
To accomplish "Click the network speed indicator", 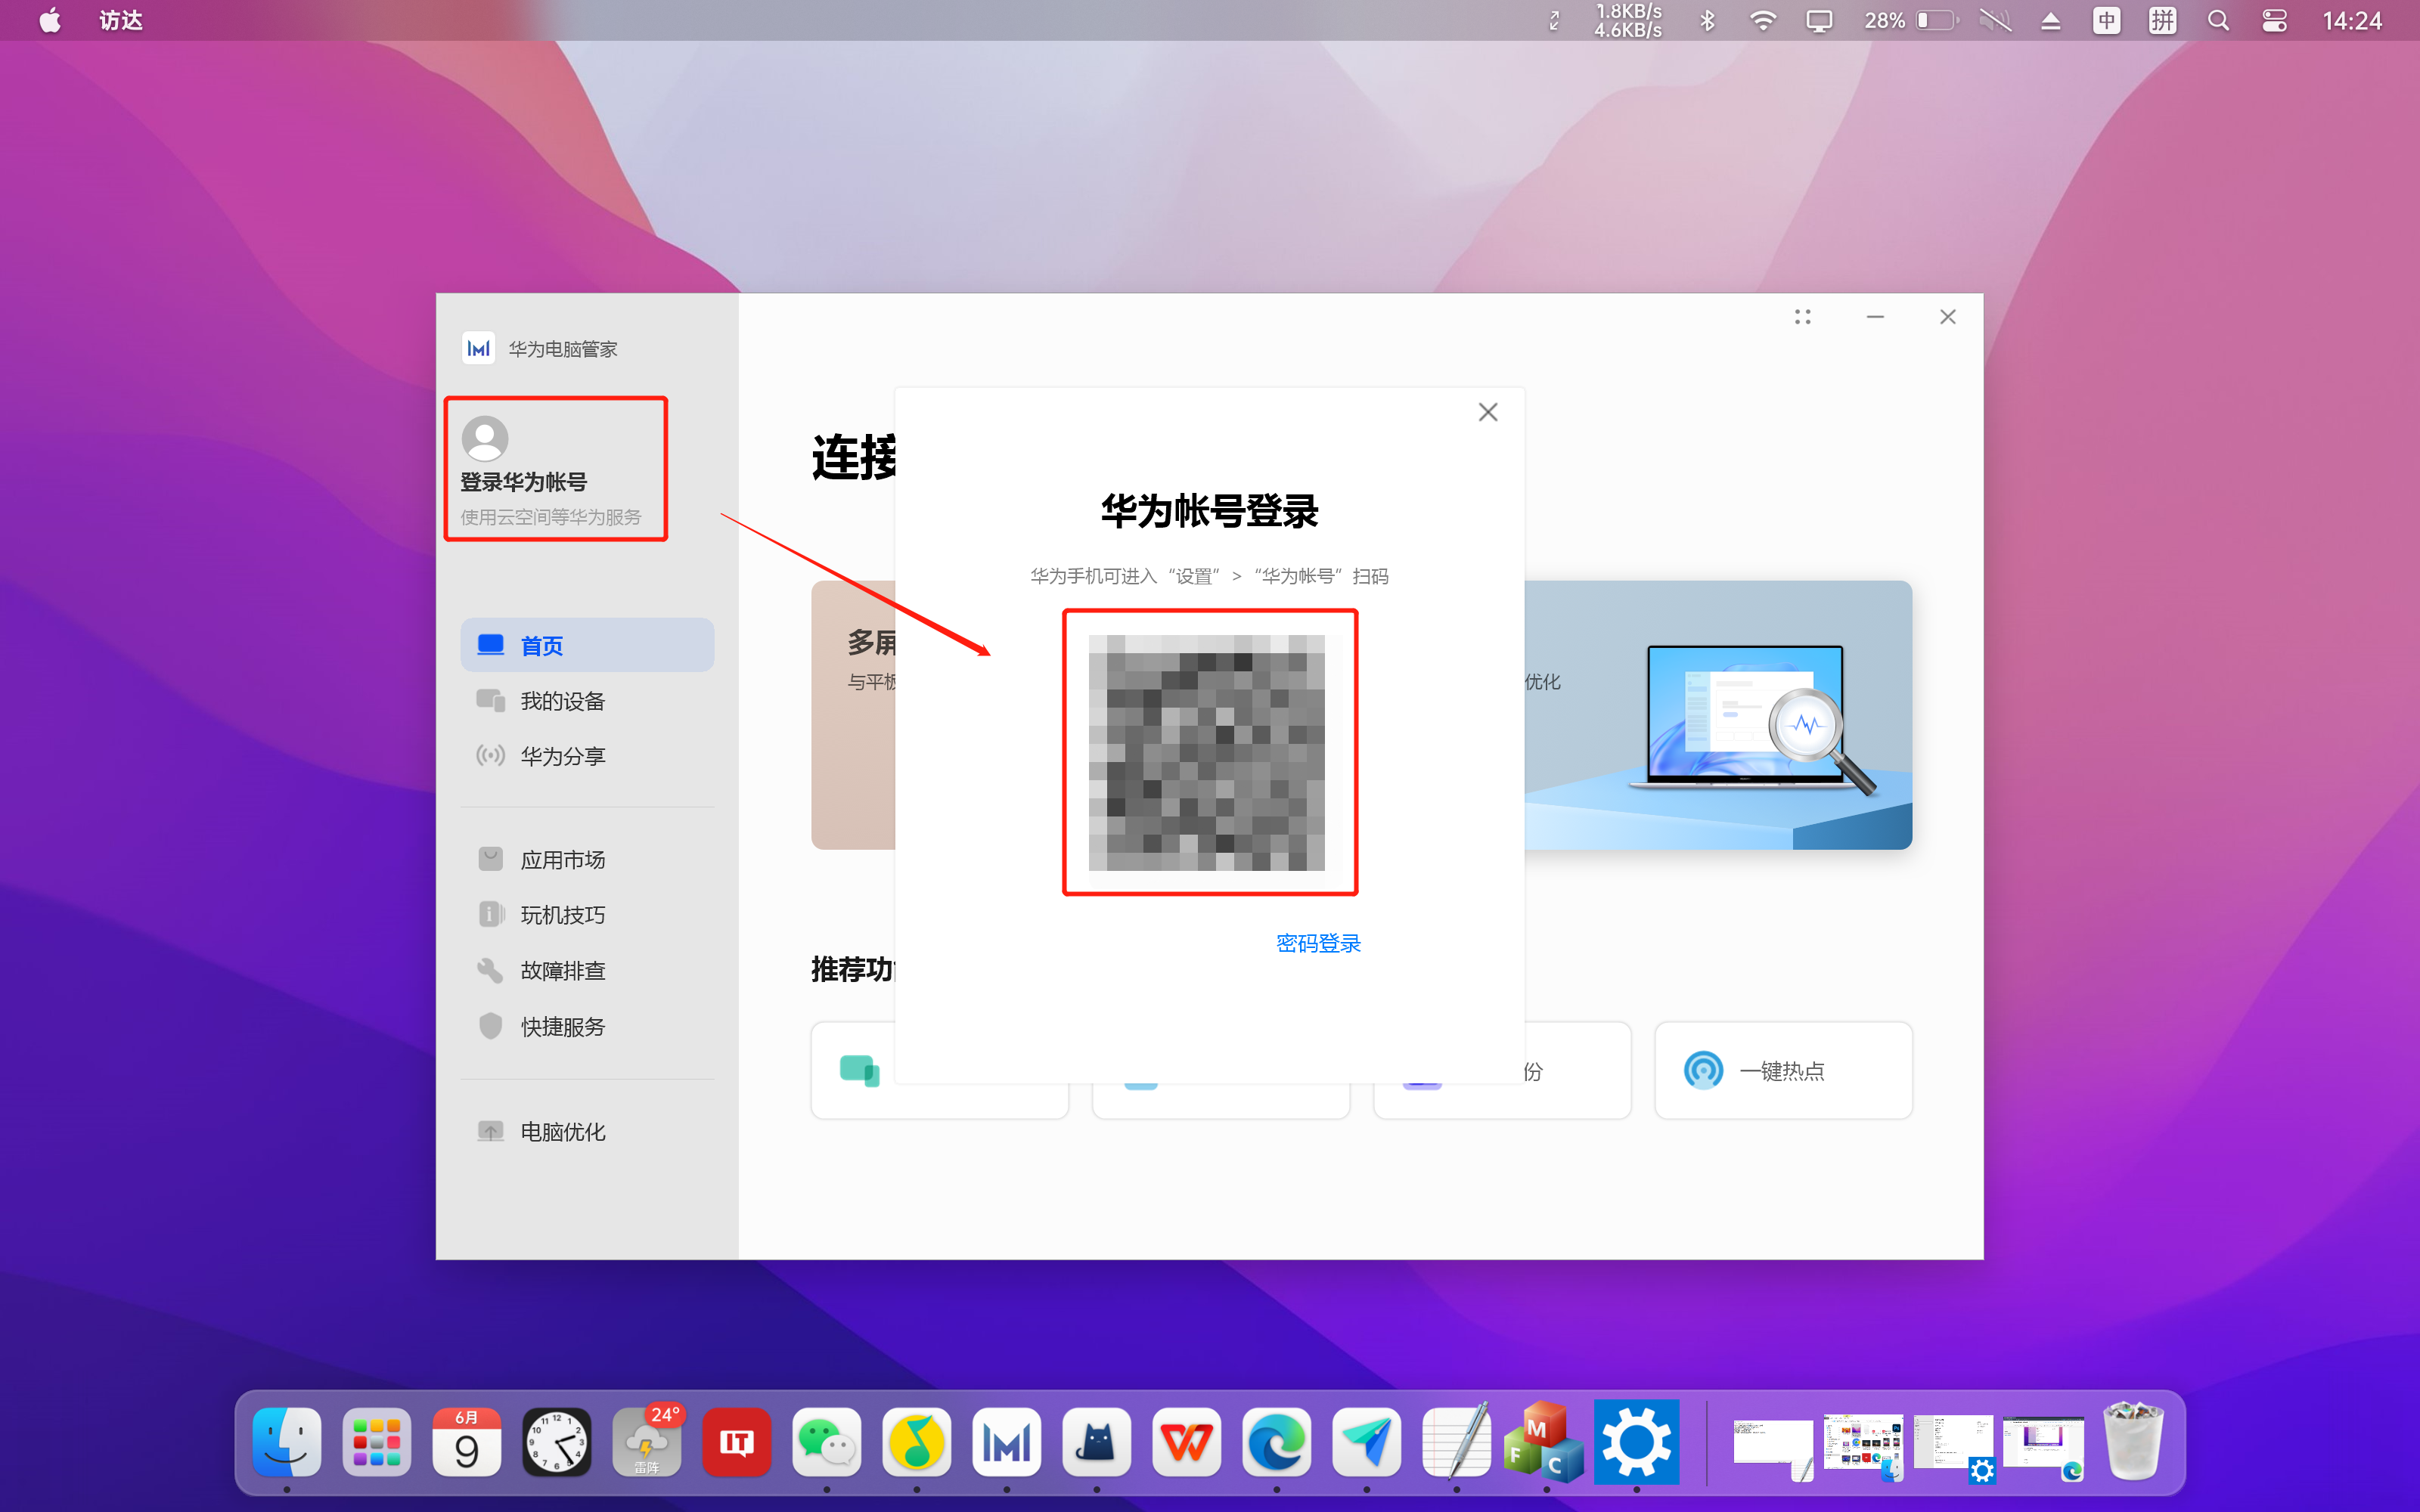I will [x=1628, y=20].
